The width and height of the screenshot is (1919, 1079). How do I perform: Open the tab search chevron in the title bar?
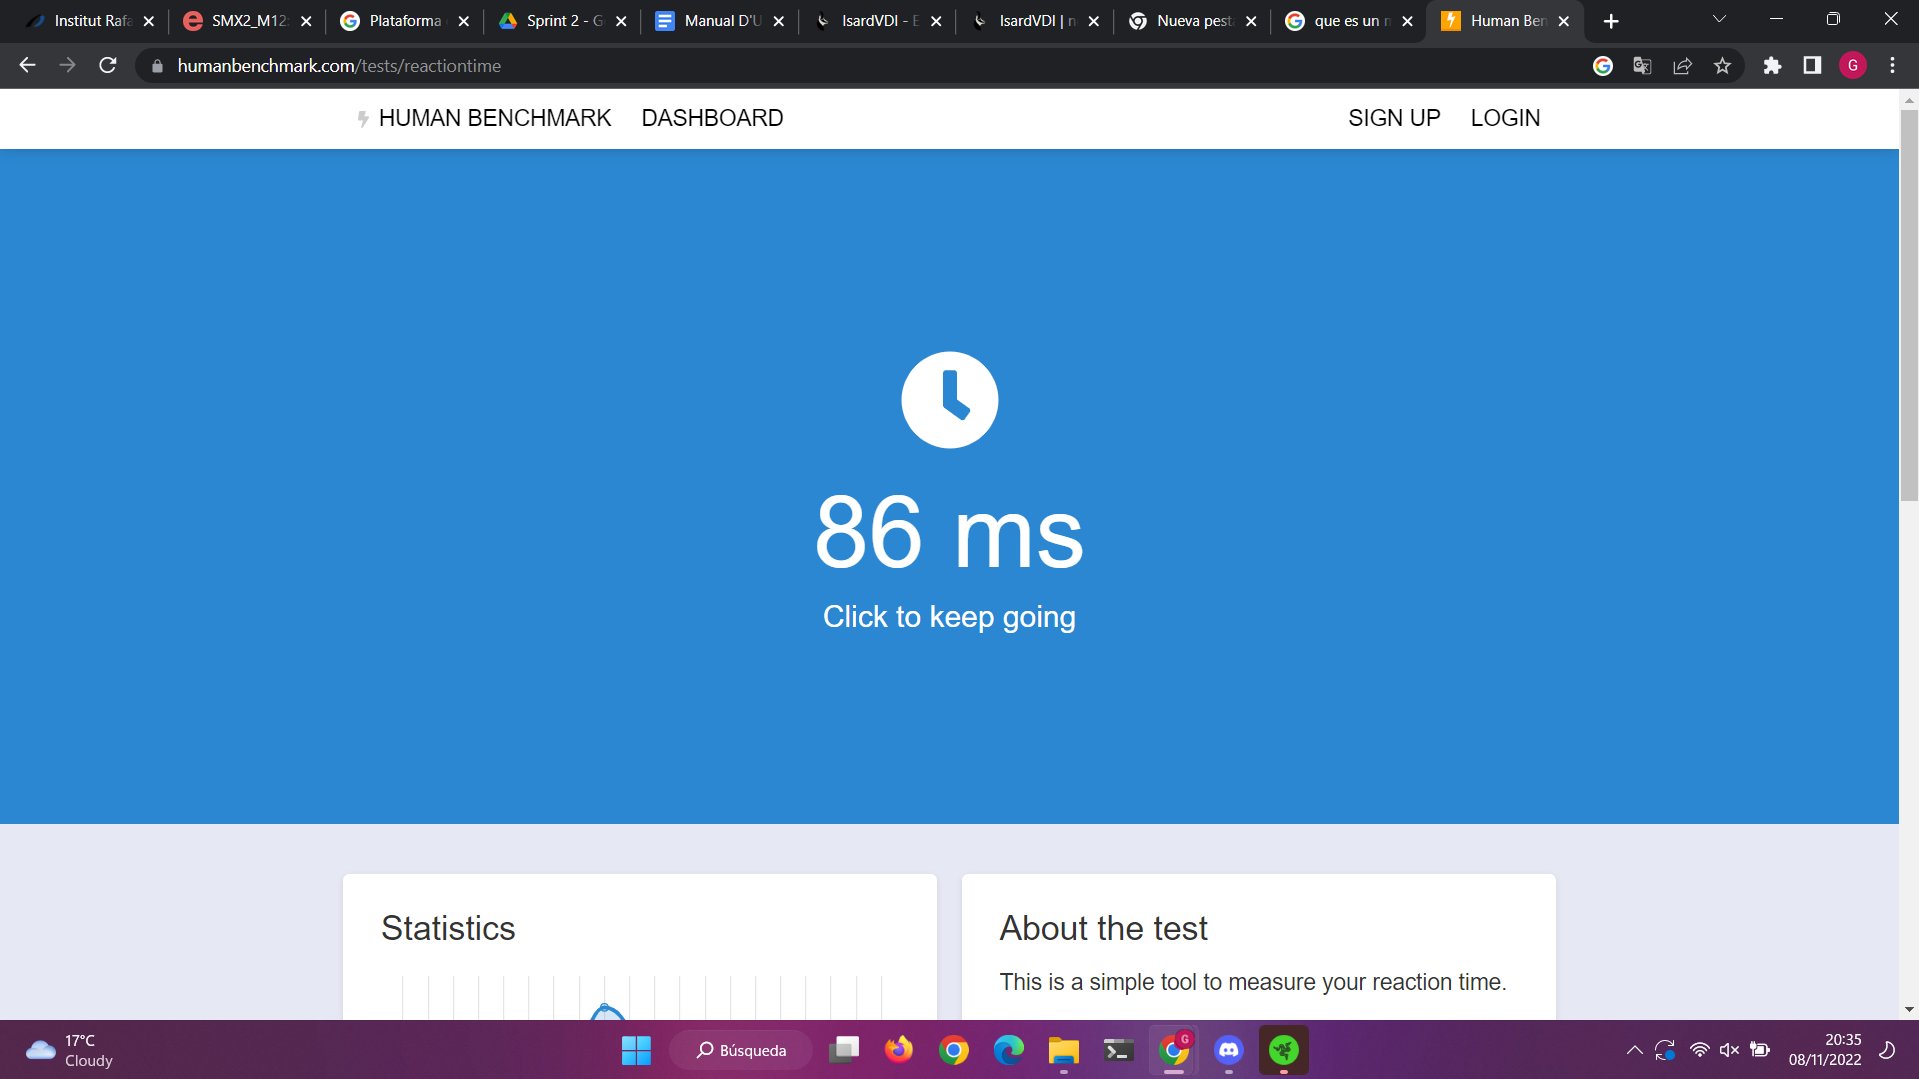pyautogui.click(x=1719, y=20)
